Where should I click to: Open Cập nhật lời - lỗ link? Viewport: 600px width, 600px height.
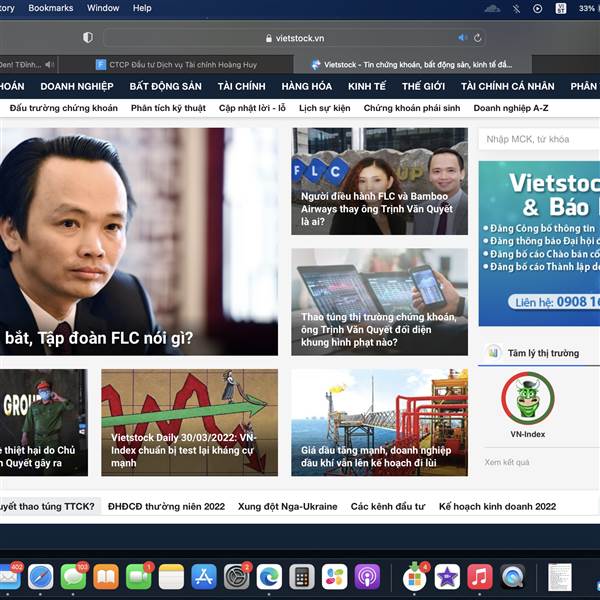click(x=252, y=108)
